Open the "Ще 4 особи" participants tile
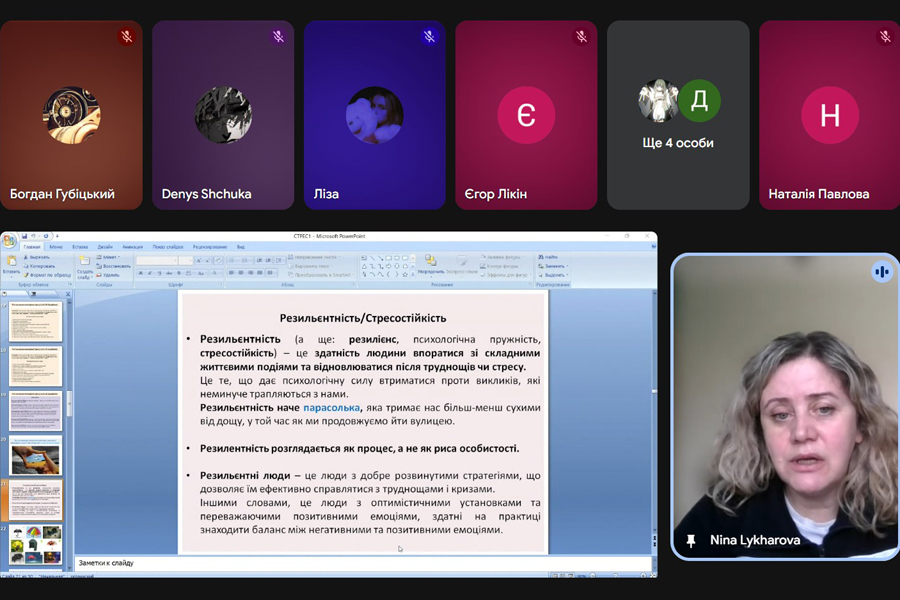 (678, 115)
